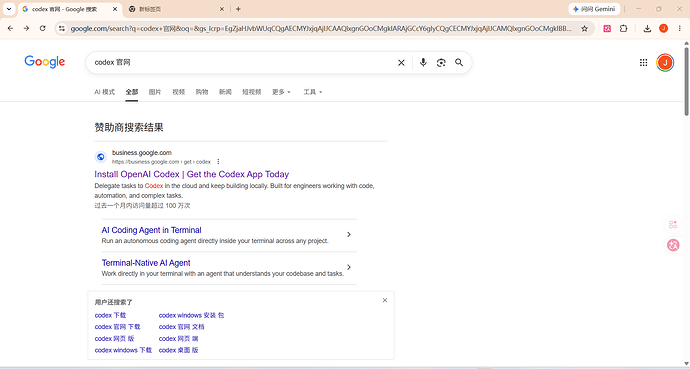Switch to the 新标签页 tab
690x369 pixels.
(x=176, y=9)
